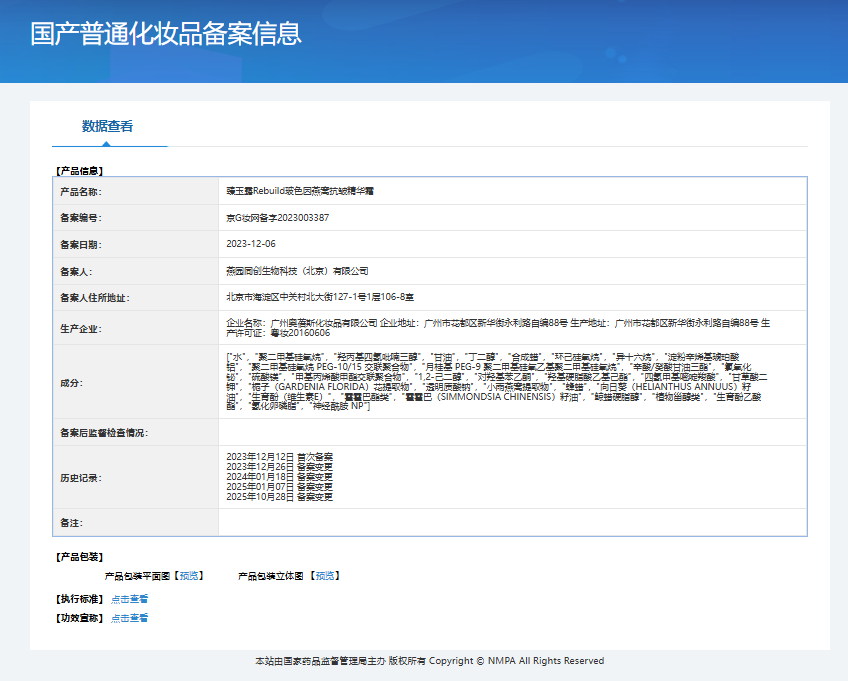Click the 生产企业 manufacturer details text
This screenshot has height=681, width=848.
tap(500, 328)
